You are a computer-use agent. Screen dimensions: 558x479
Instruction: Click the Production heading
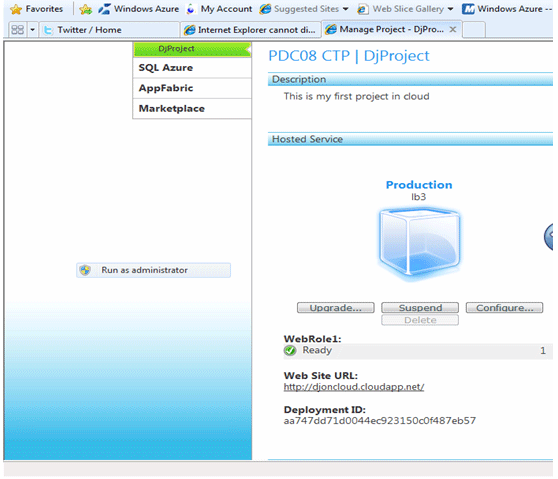tap(419, 185)
